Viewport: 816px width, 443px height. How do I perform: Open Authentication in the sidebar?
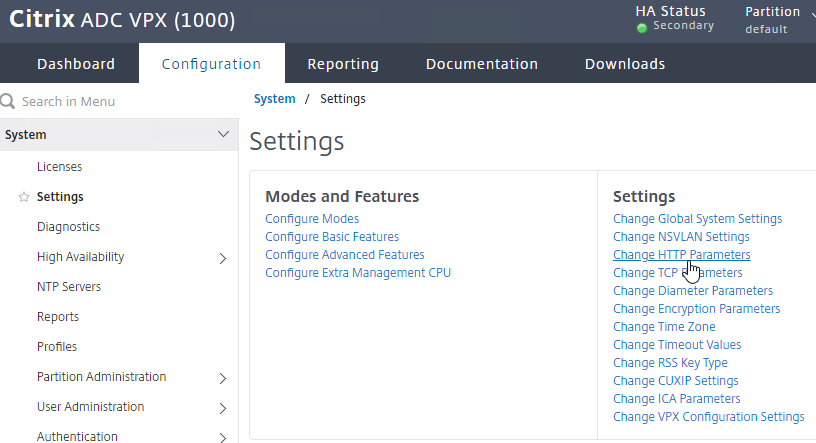click(x=77, y=436)
